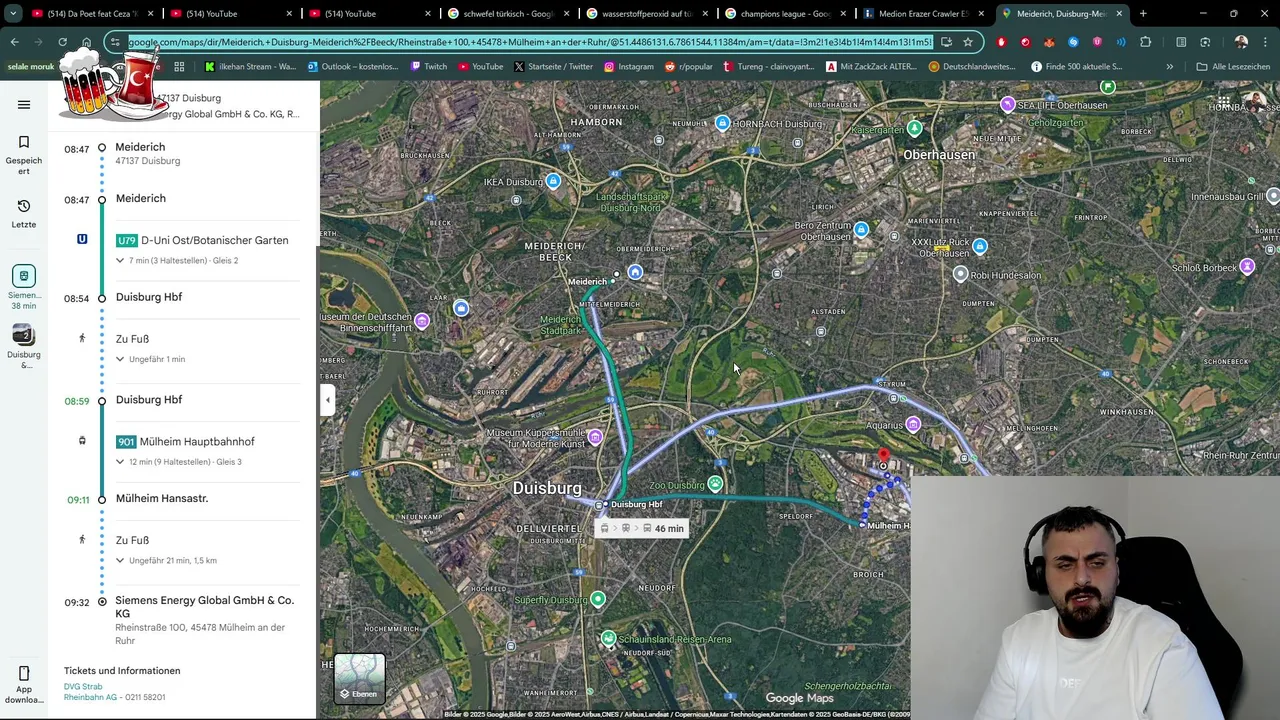Click the red destination pin on map
The width and height of the screenshot is (1280, 720).
[x=883, y=458]
